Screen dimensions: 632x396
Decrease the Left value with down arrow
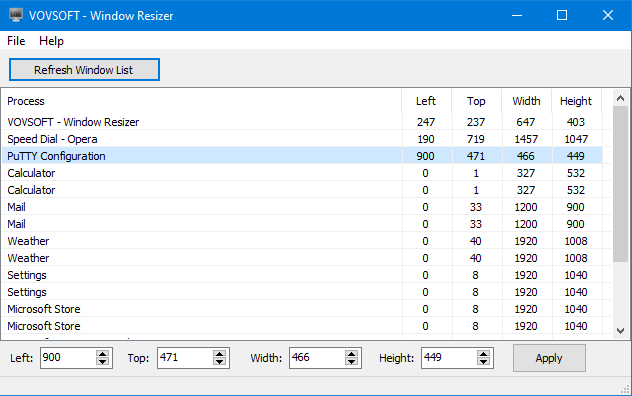point(102,362)
